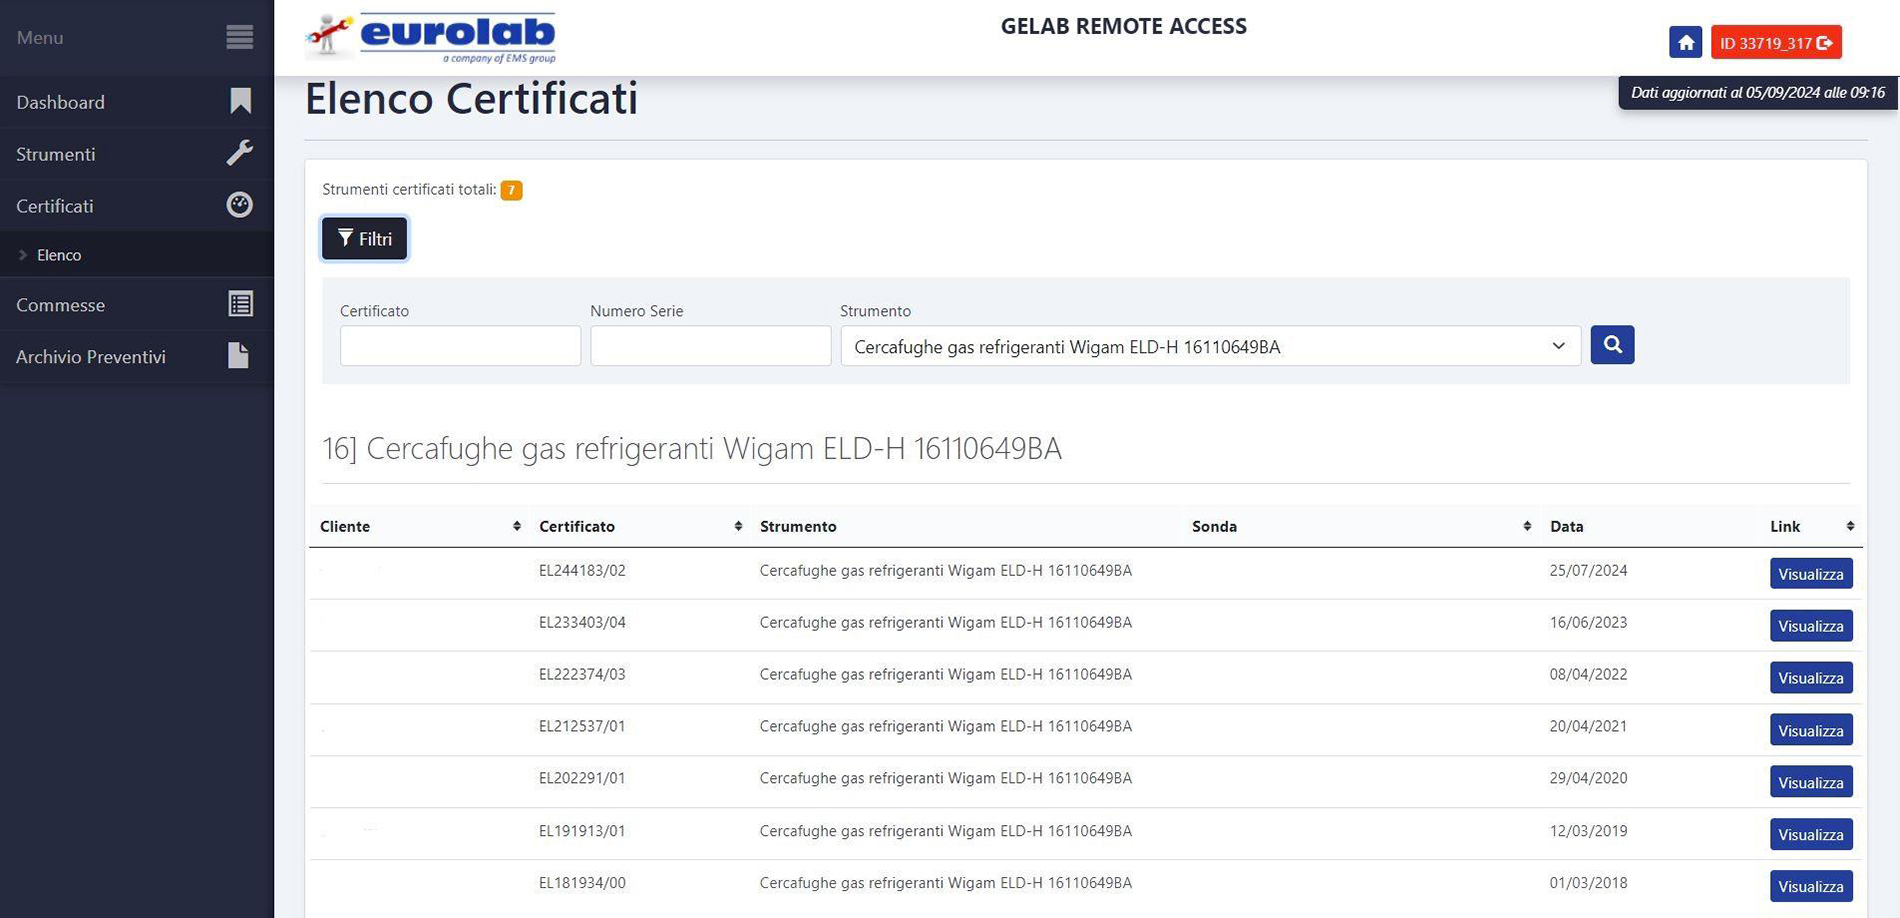Click the date 12/03/2019
The image size is (1900, 918).
point(1588,831)
